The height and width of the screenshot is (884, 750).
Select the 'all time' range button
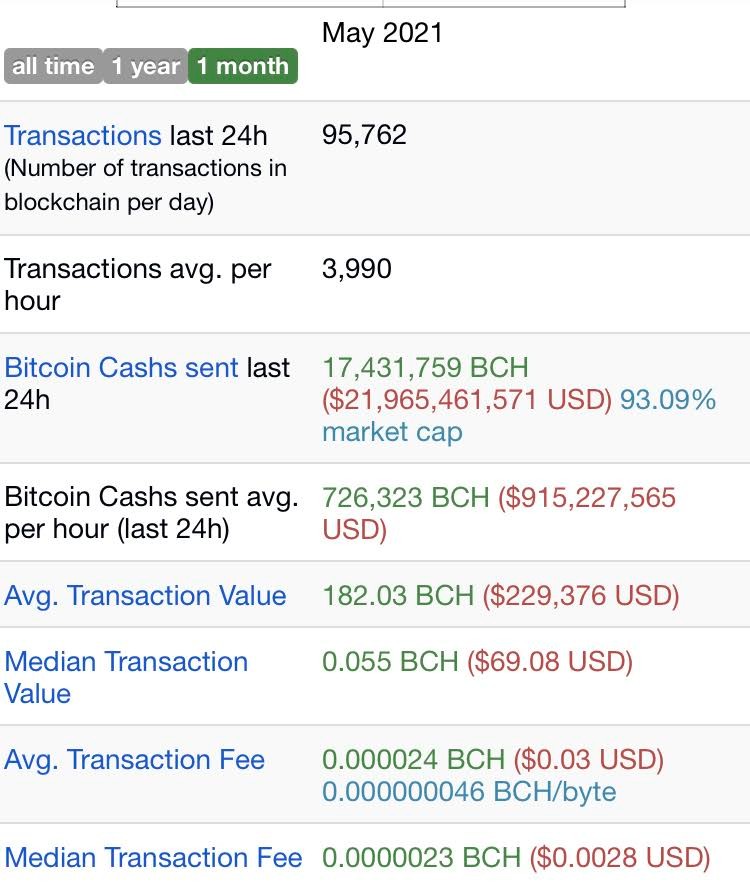click(53, 66)
